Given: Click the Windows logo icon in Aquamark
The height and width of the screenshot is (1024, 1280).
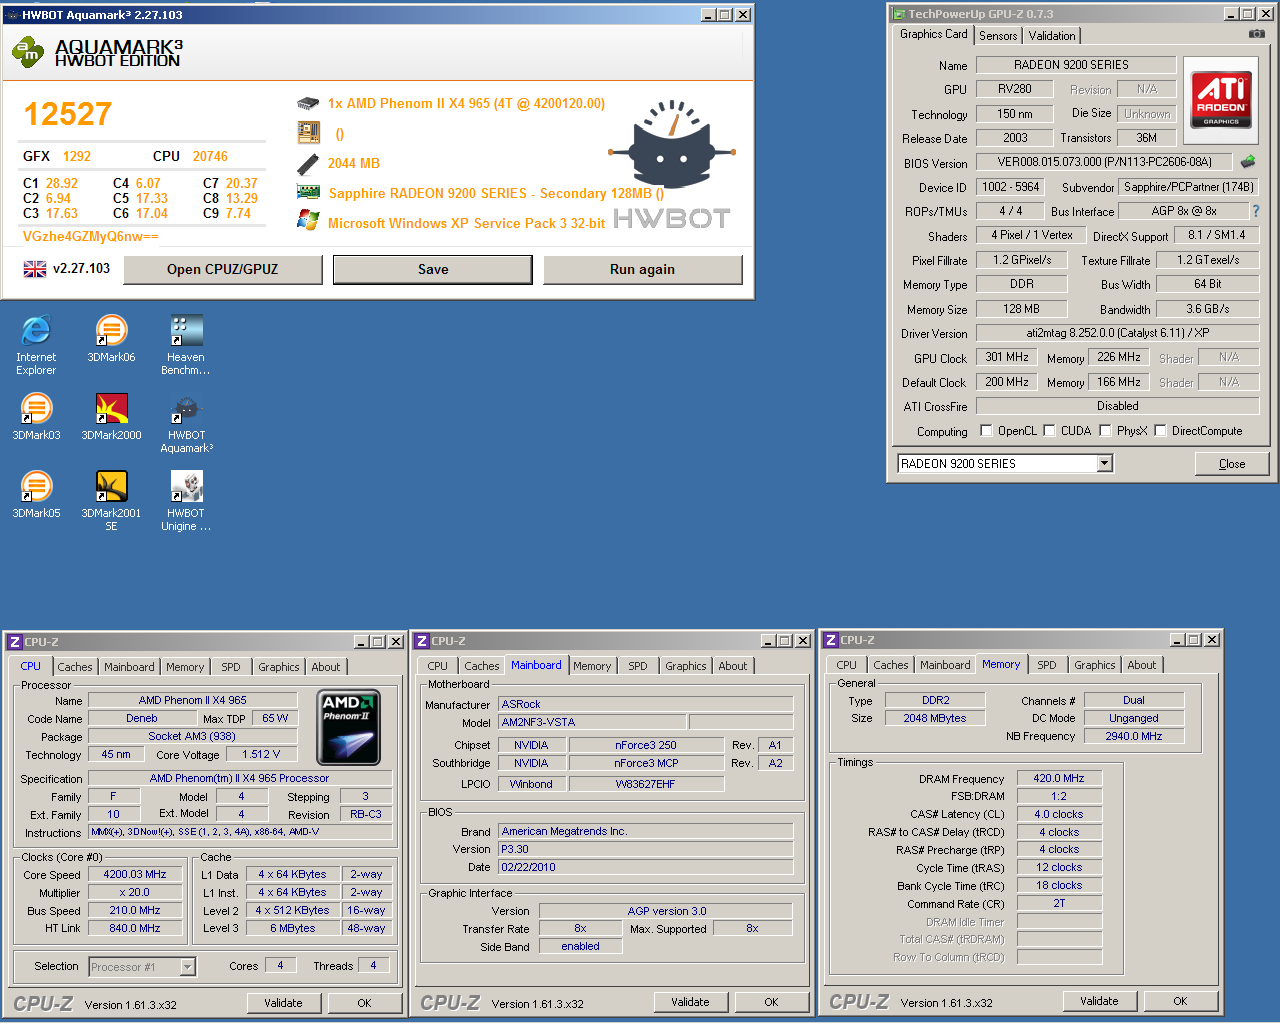Looking at the screenshot, I should pyautogui.click(x=308, y=221).
